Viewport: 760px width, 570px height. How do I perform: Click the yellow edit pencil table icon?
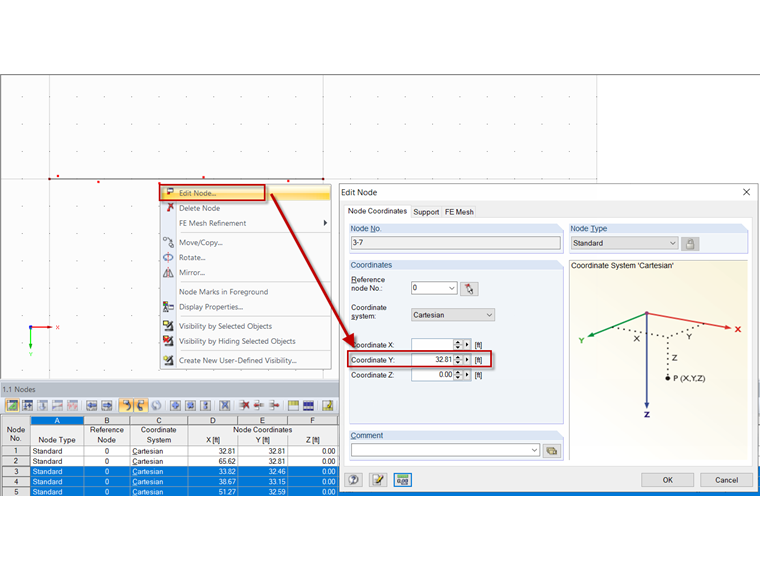tap(328, 405)
